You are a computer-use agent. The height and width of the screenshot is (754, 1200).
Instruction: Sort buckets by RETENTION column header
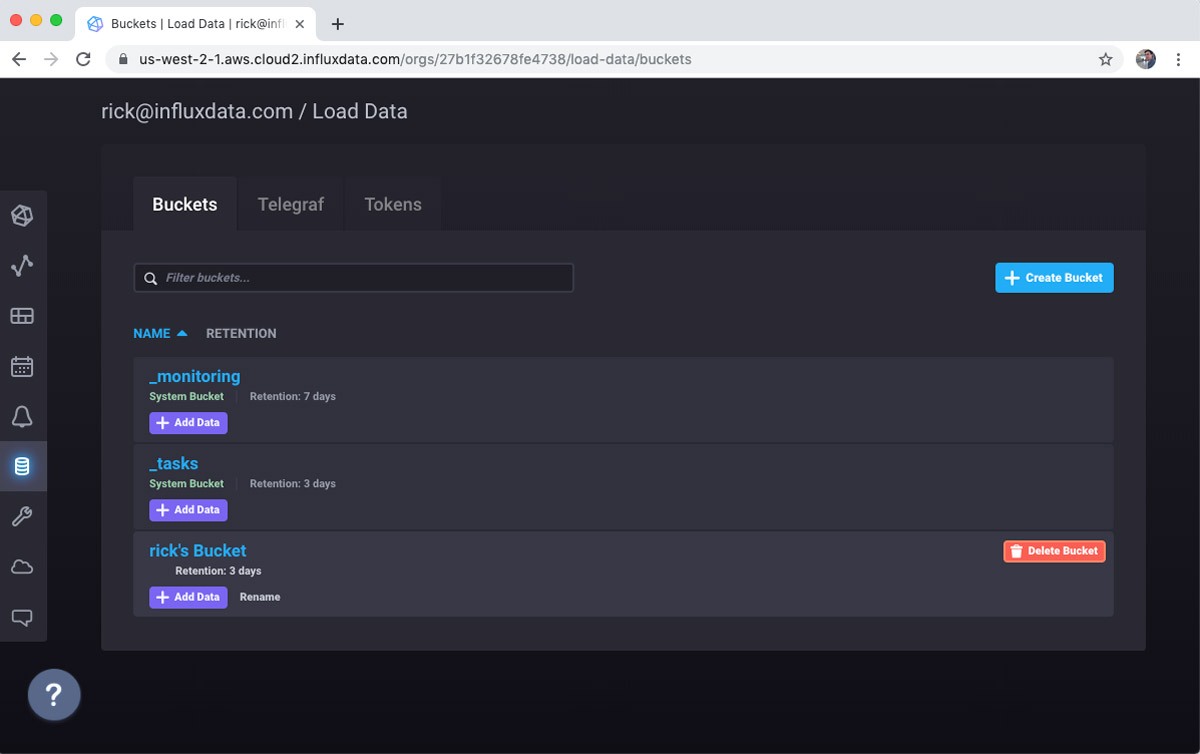click(x=241, y=333)
